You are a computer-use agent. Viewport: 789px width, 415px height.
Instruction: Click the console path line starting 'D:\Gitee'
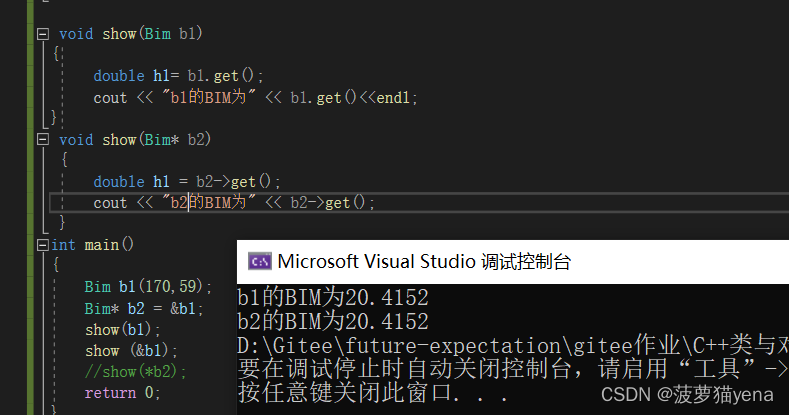[x=513, y=346]
